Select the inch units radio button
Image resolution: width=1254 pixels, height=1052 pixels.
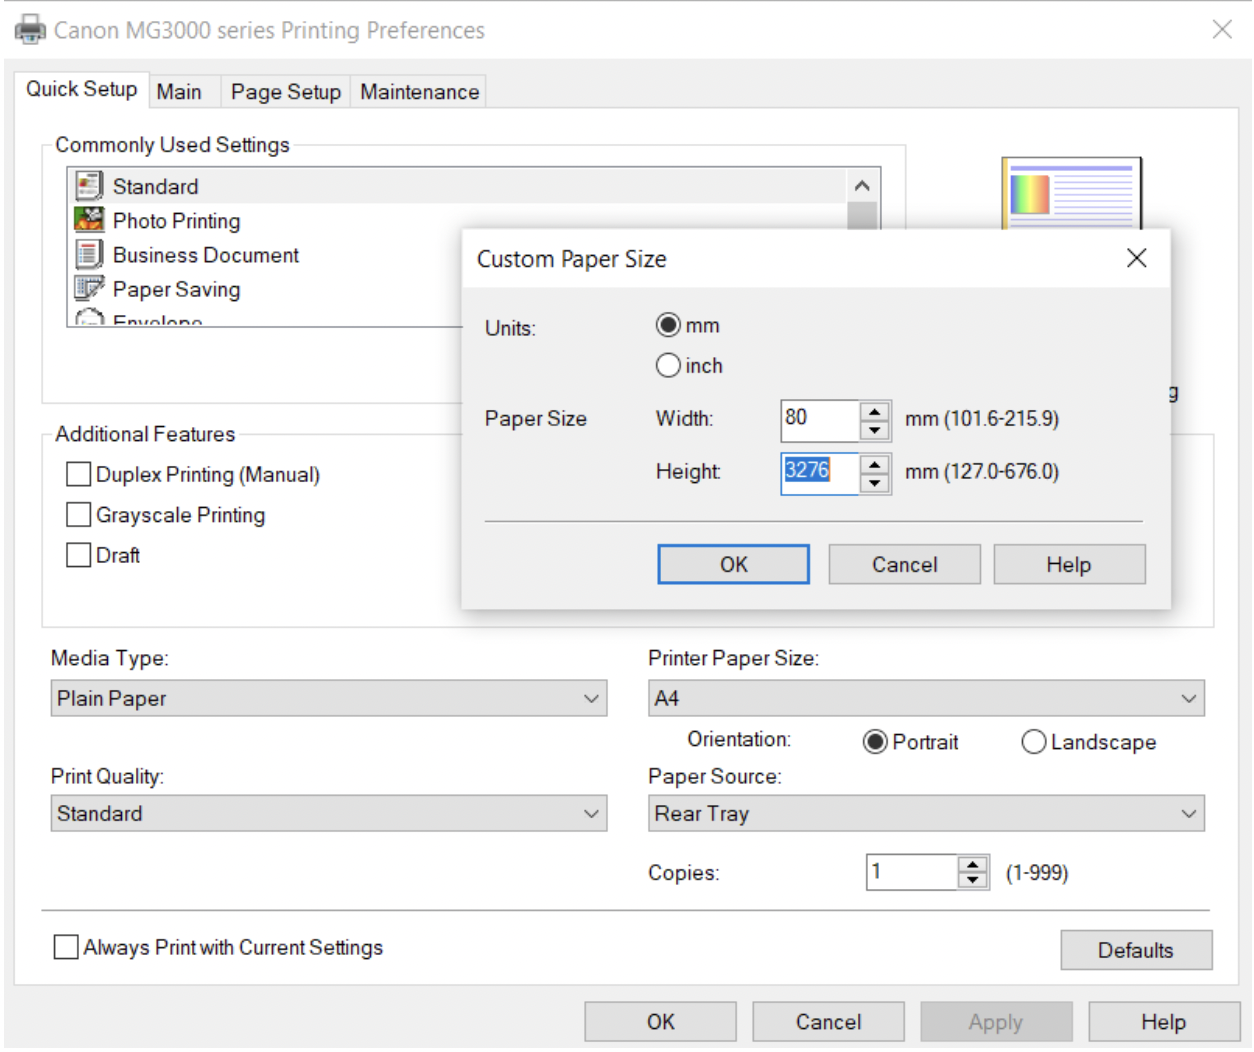668,366
